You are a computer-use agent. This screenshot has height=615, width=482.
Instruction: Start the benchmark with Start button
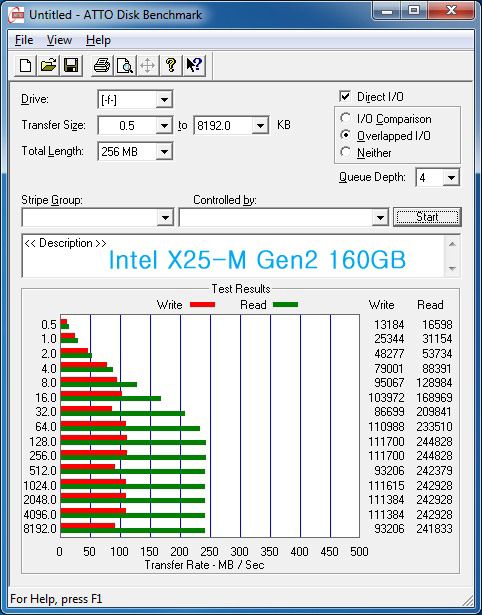427,217
